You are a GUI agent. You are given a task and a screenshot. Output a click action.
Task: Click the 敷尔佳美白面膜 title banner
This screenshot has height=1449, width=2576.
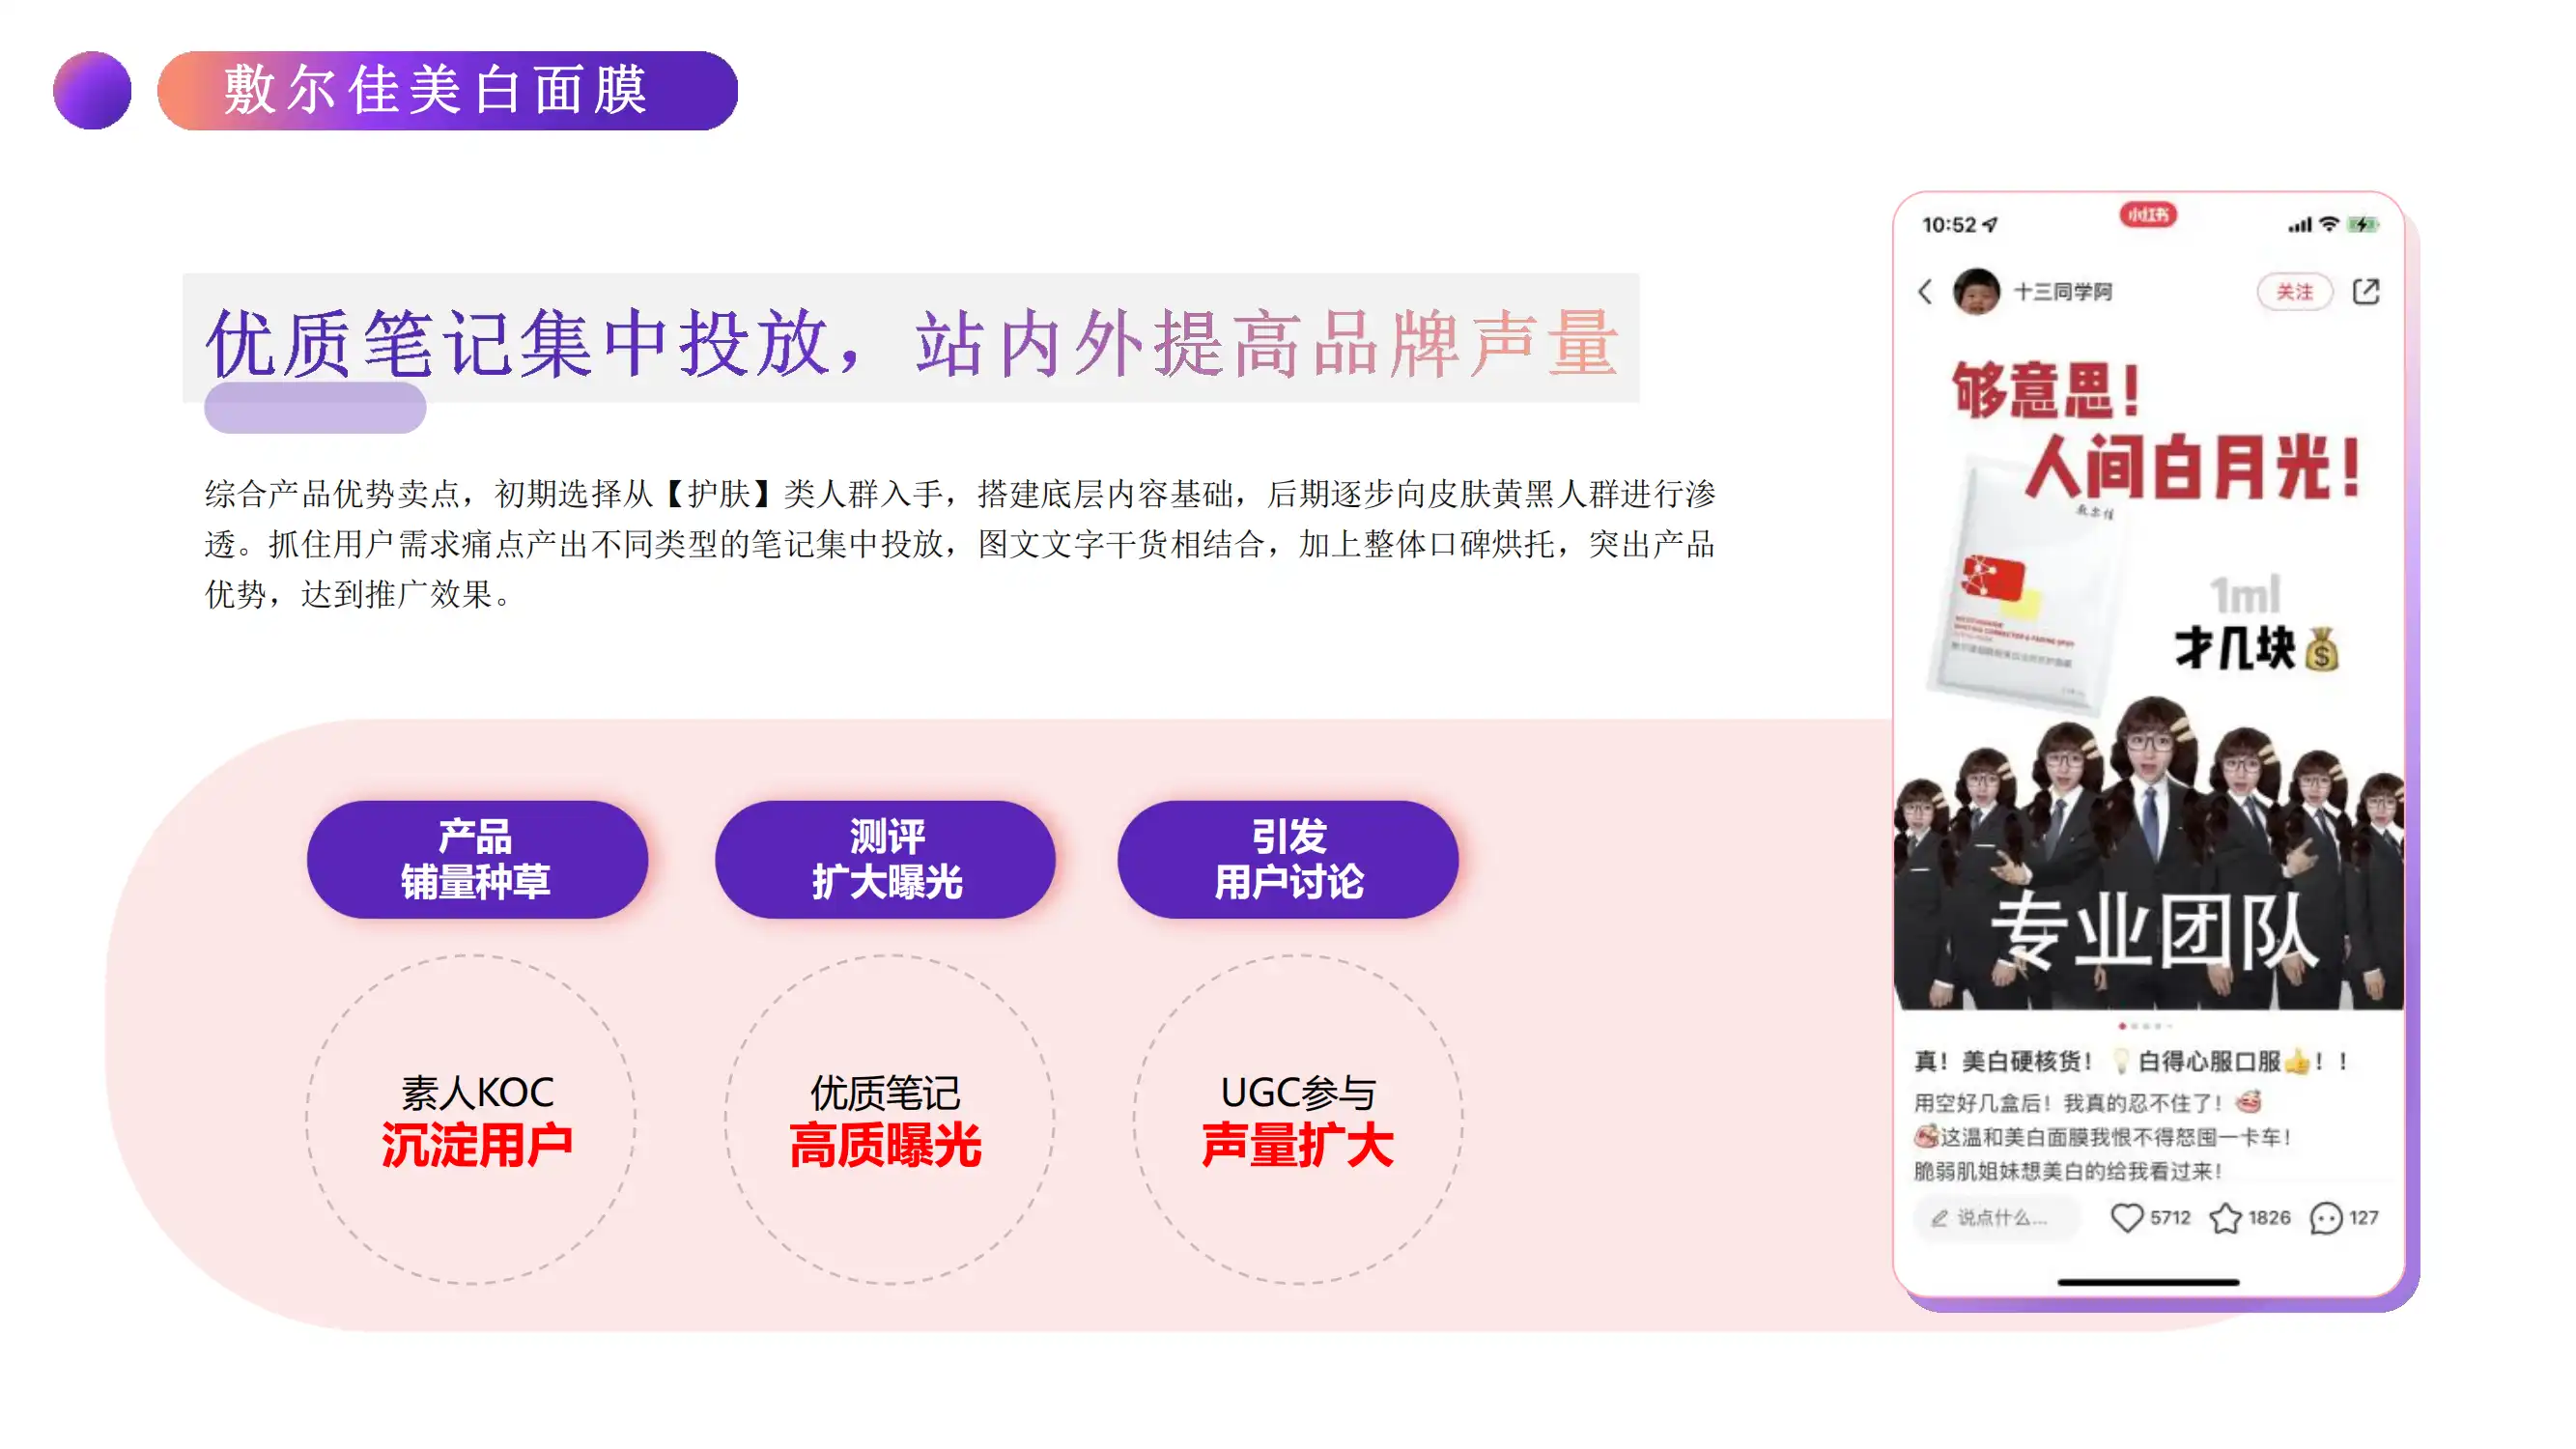[447, 91]
